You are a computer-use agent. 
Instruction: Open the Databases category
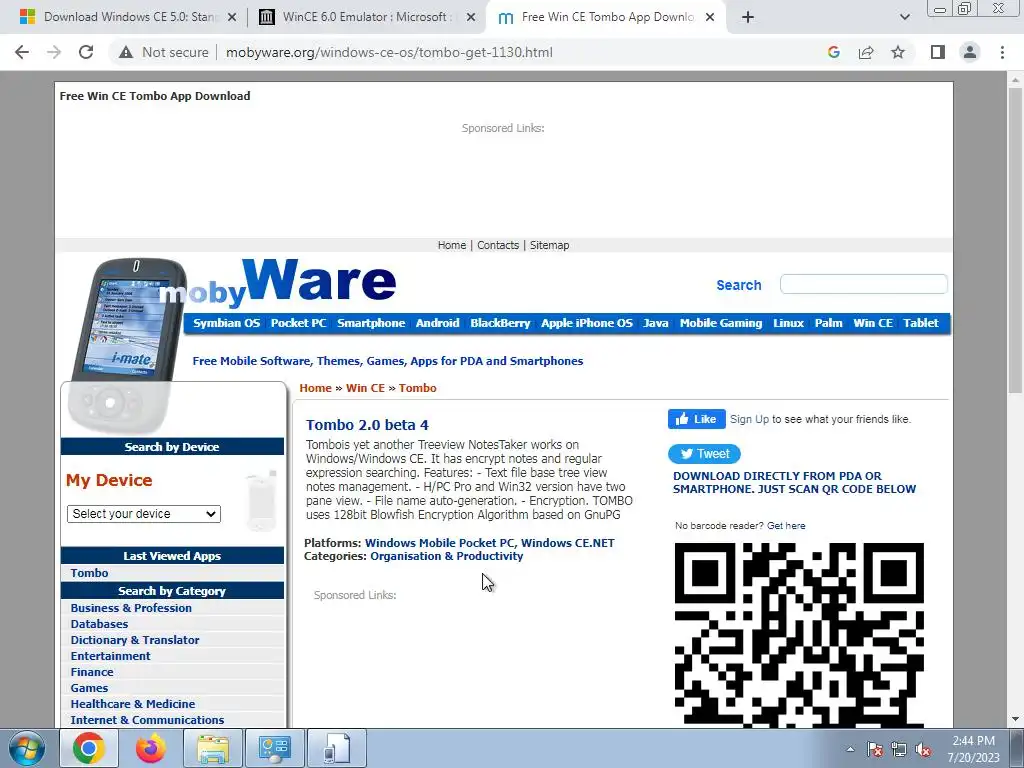(99, 624)
